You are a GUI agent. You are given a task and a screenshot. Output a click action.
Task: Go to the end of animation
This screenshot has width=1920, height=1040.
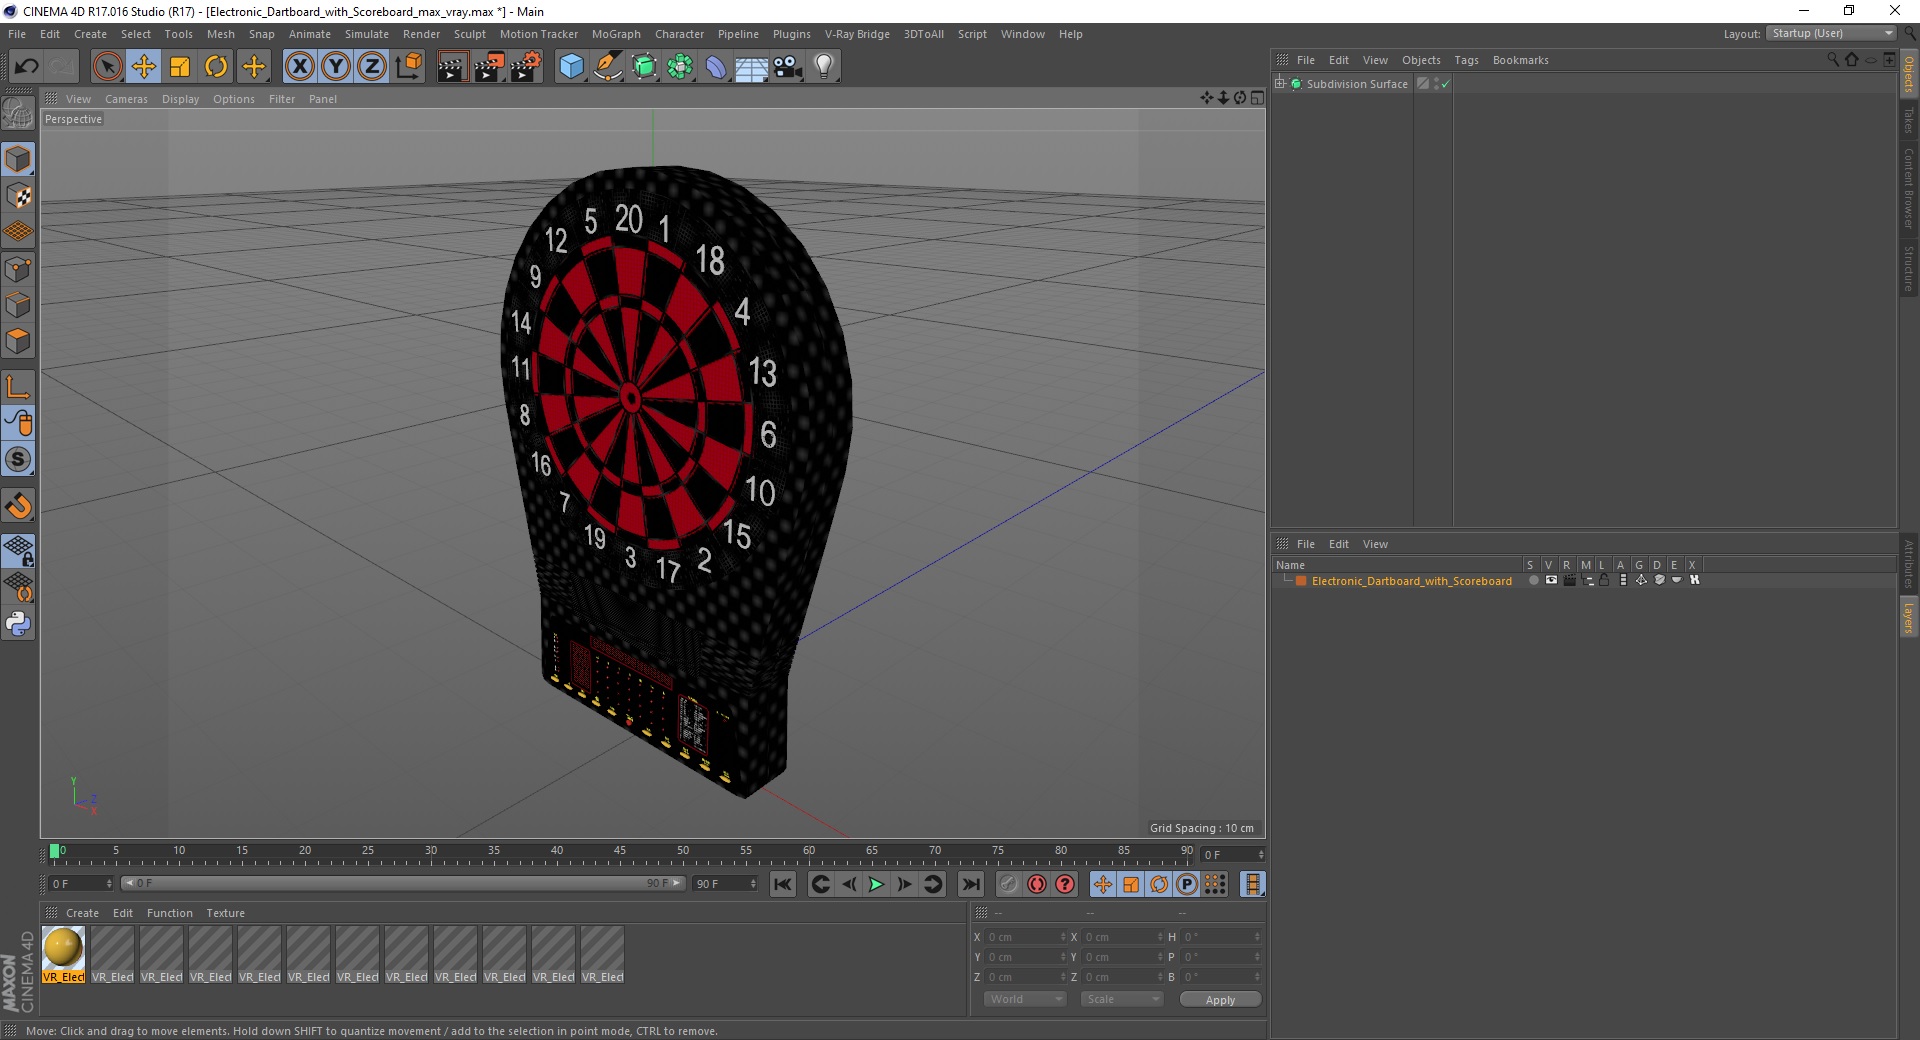point(970,884)
